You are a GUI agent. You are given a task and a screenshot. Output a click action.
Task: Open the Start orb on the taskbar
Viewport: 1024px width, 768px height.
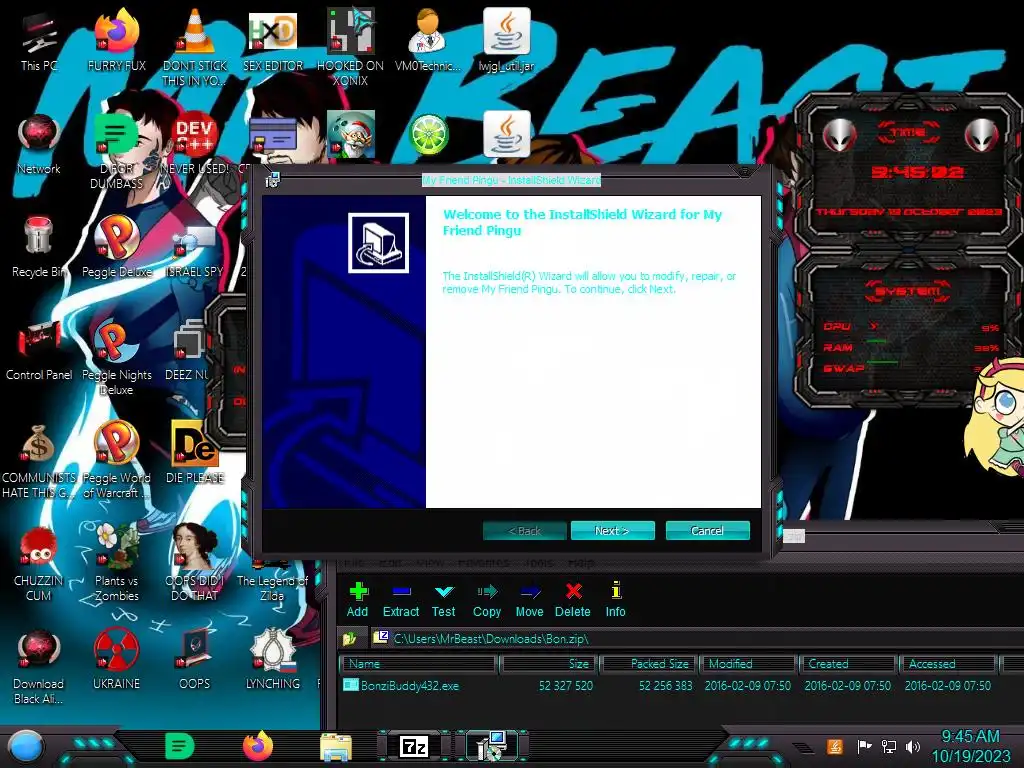coord(25,747)
